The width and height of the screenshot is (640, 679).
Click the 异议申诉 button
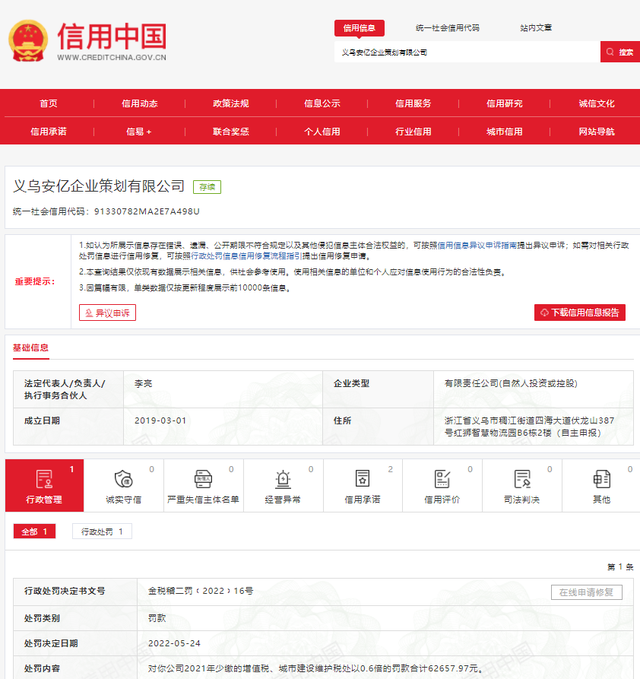(x=108, y=312)
